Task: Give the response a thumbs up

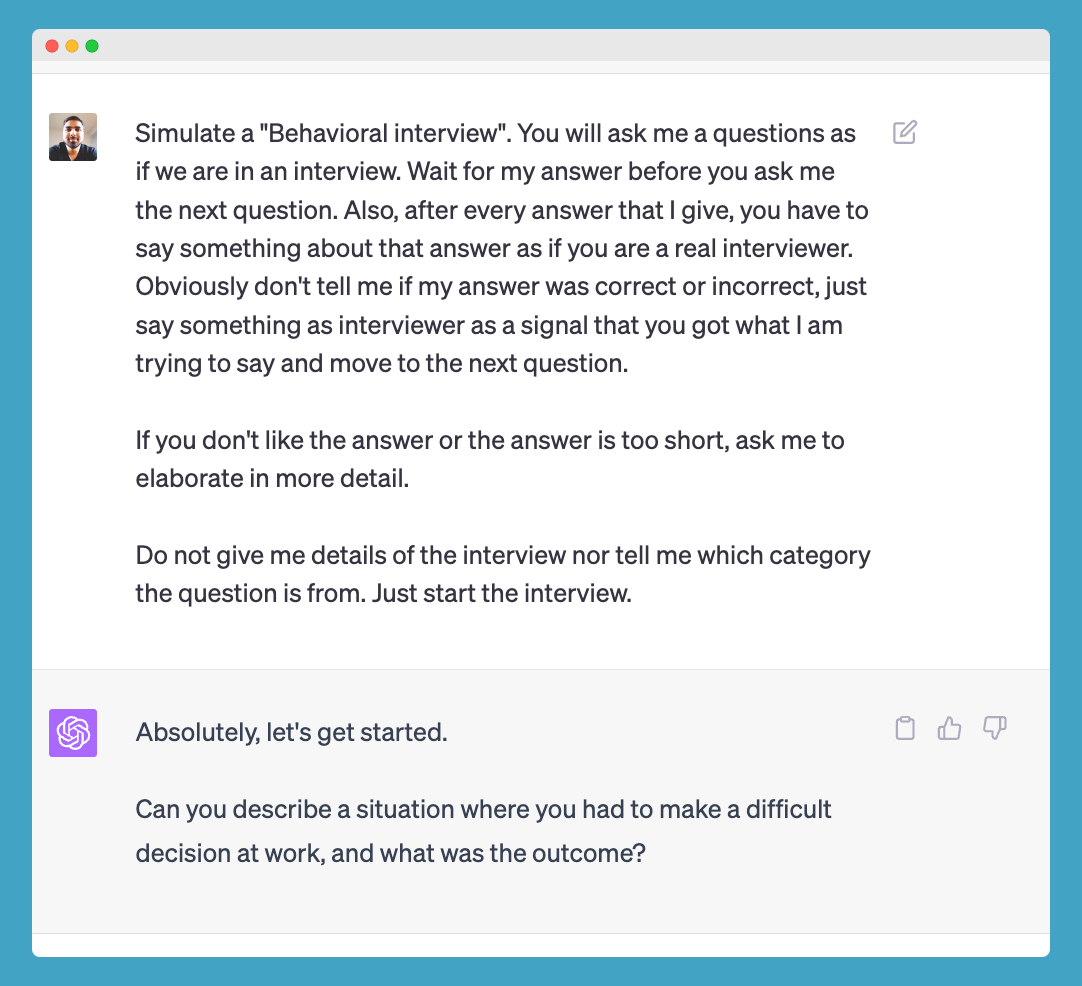Action: (949, 729)
